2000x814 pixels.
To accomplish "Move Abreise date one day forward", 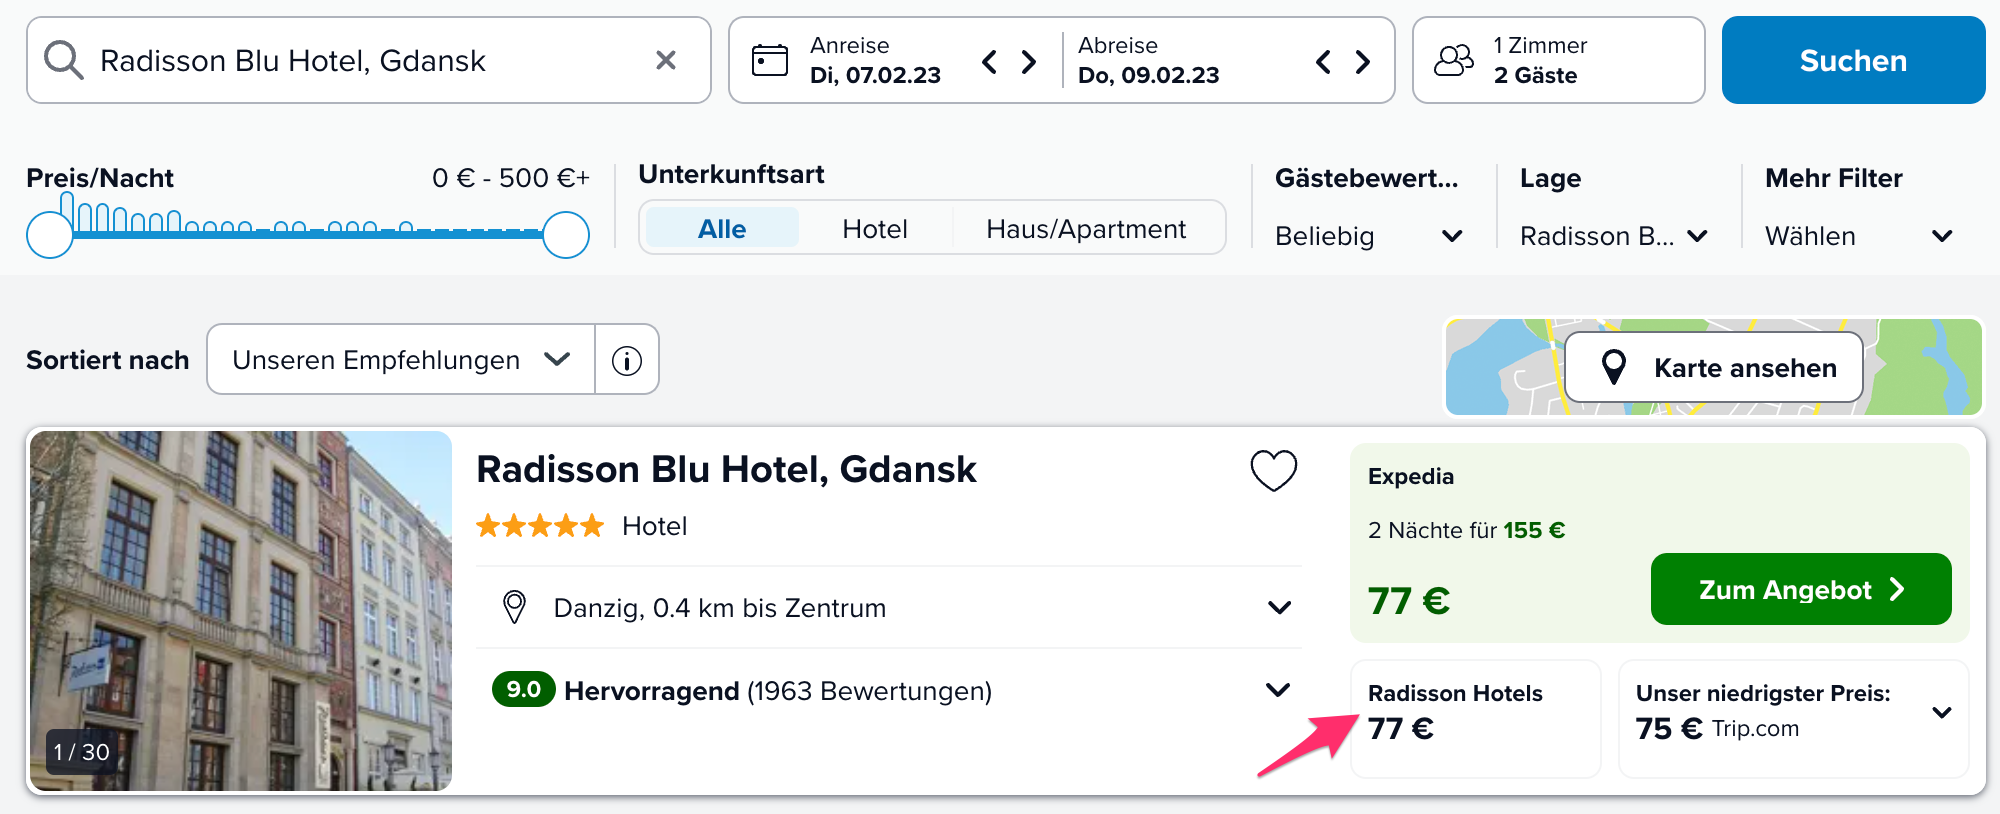I will click(1363, 62).
